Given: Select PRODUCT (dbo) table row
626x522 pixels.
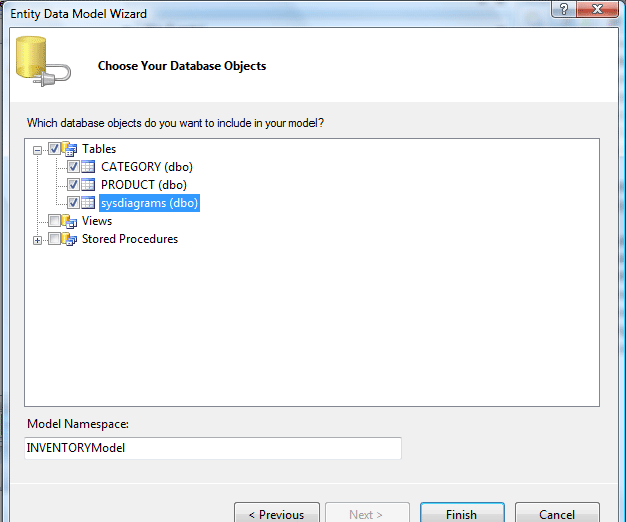Looking at the screenshot, I should tap(144, 185).
